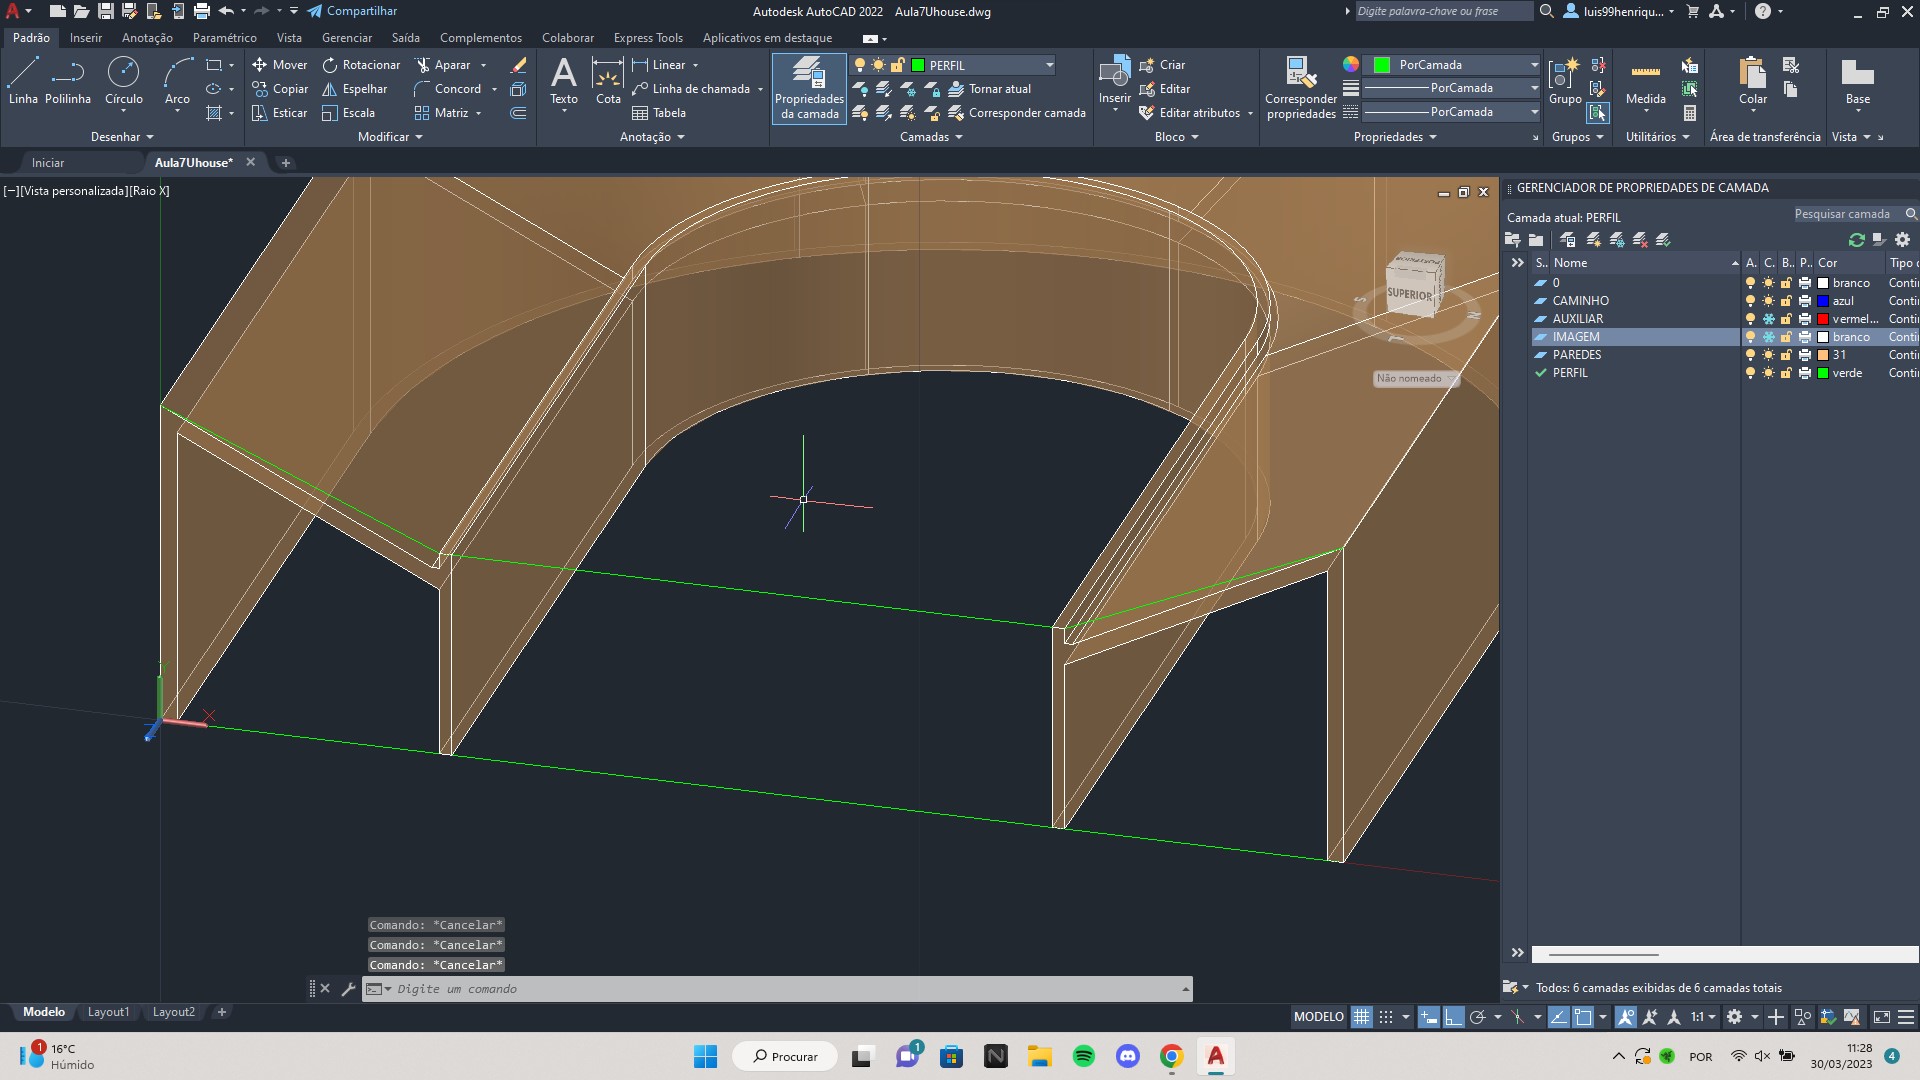The image size is (1920, 1080).
Task: Select the Arco tool
Action: pos(177,80)
